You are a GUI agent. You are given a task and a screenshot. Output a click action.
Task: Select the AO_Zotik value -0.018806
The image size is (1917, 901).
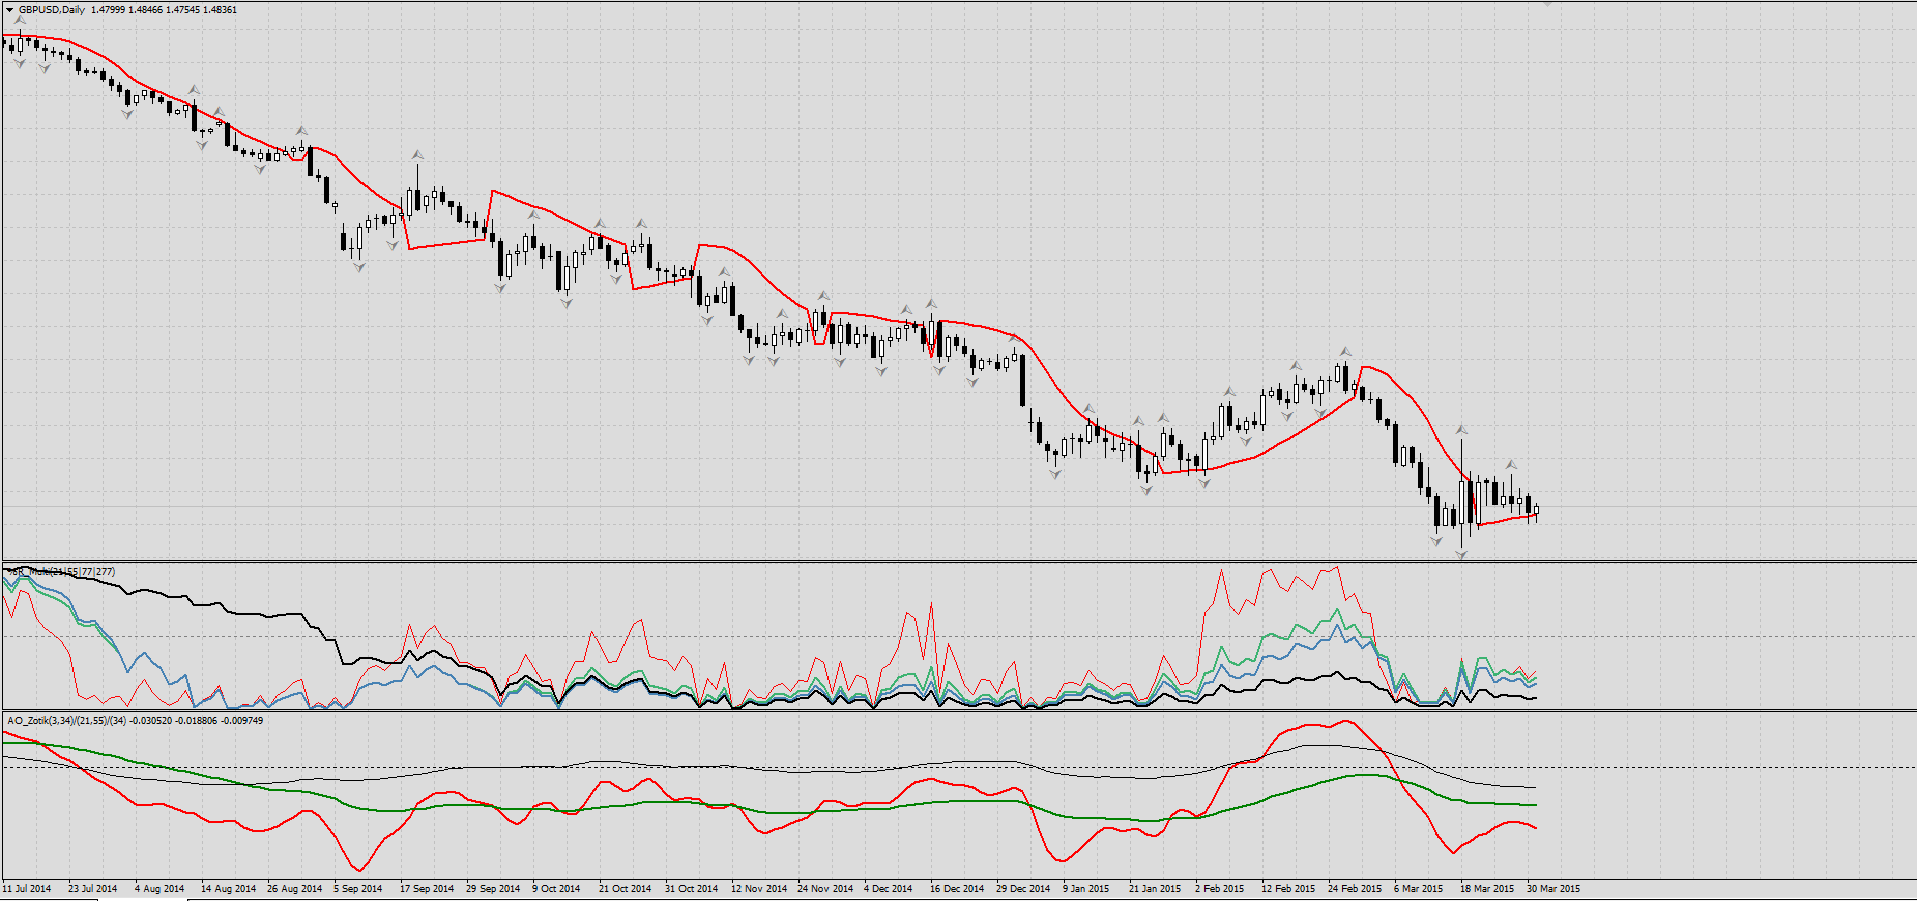(198, 720)
